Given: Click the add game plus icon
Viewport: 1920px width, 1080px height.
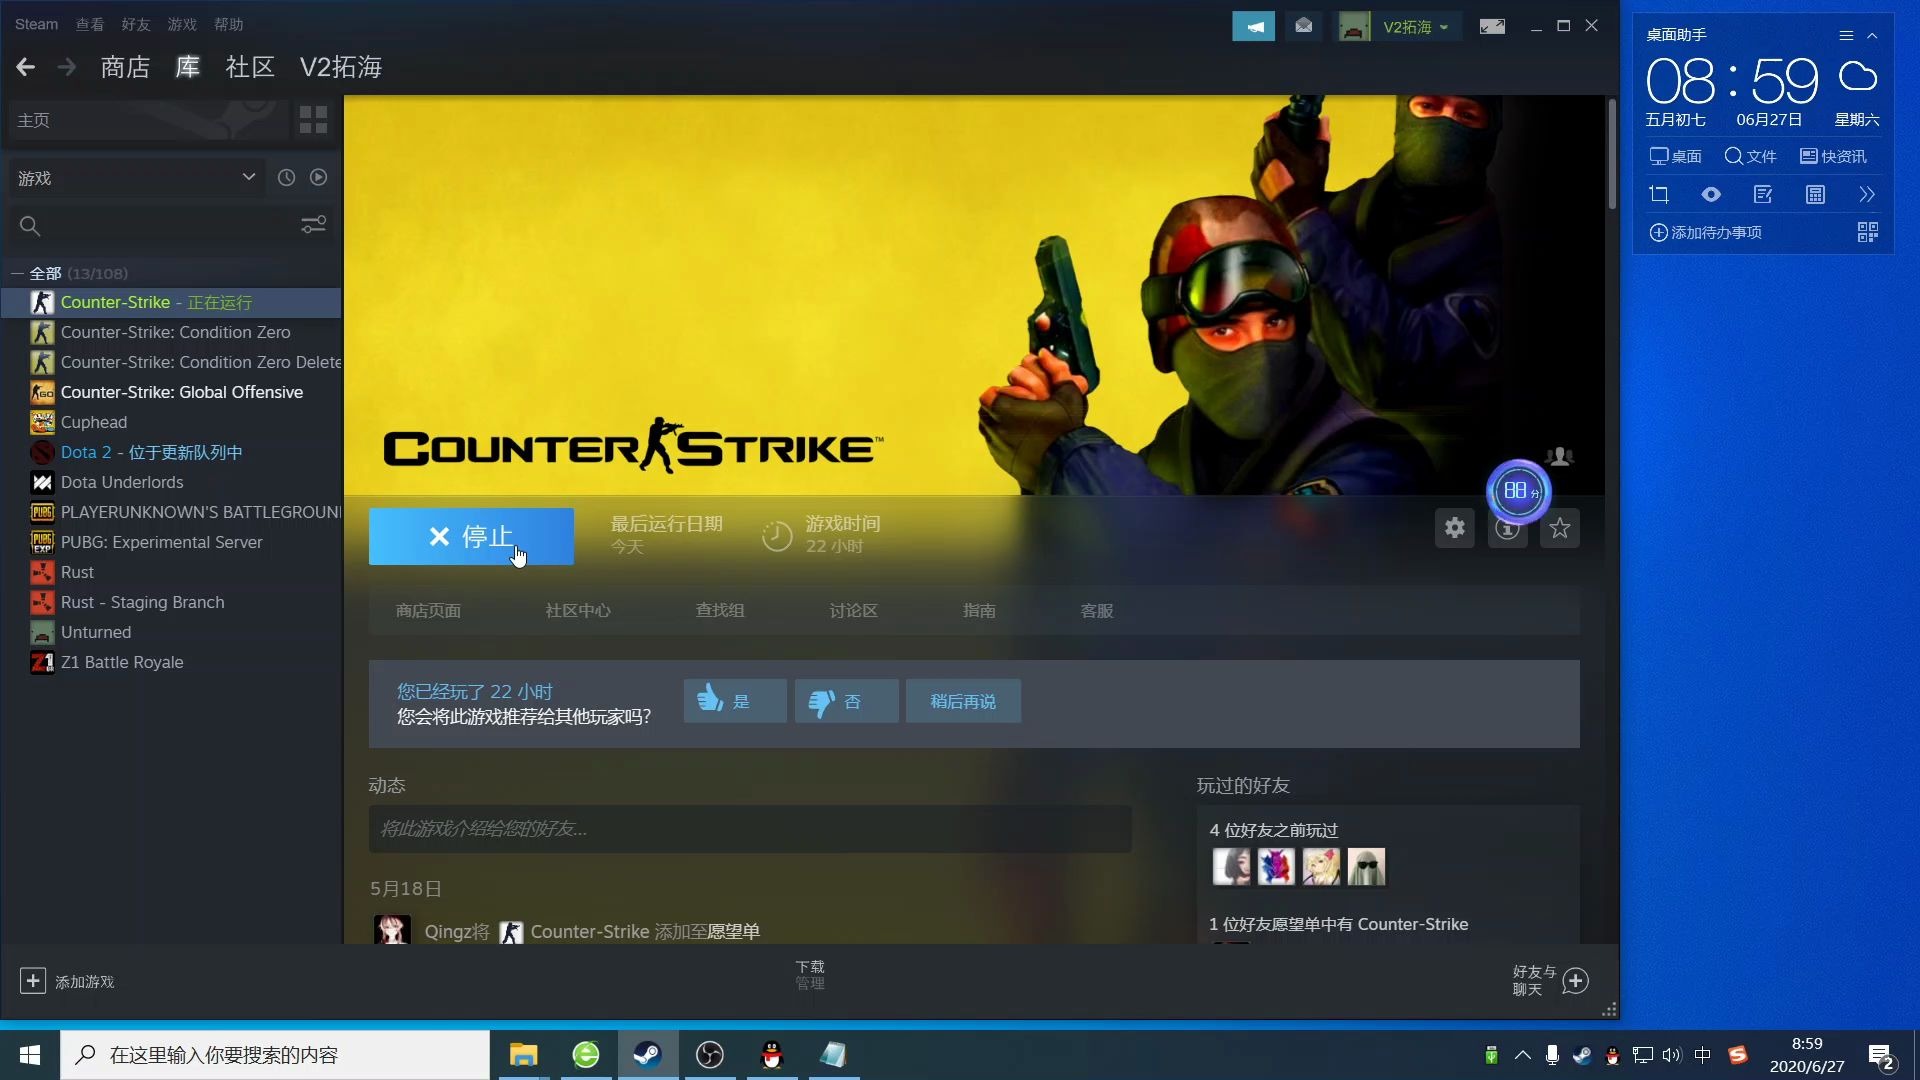Looking at the screenshot, I should (x=33, y=981).
